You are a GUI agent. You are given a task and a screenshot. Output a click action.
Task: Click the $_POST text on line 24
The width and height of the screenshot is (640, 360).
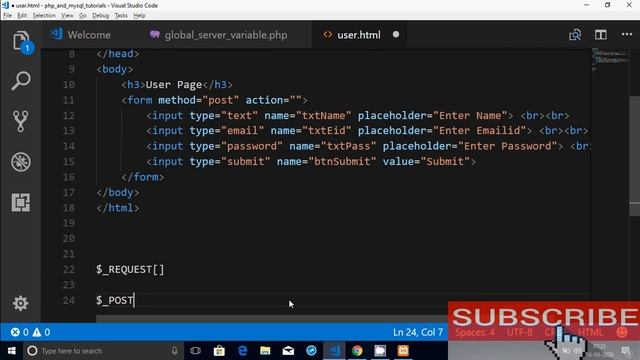[115, 300]
